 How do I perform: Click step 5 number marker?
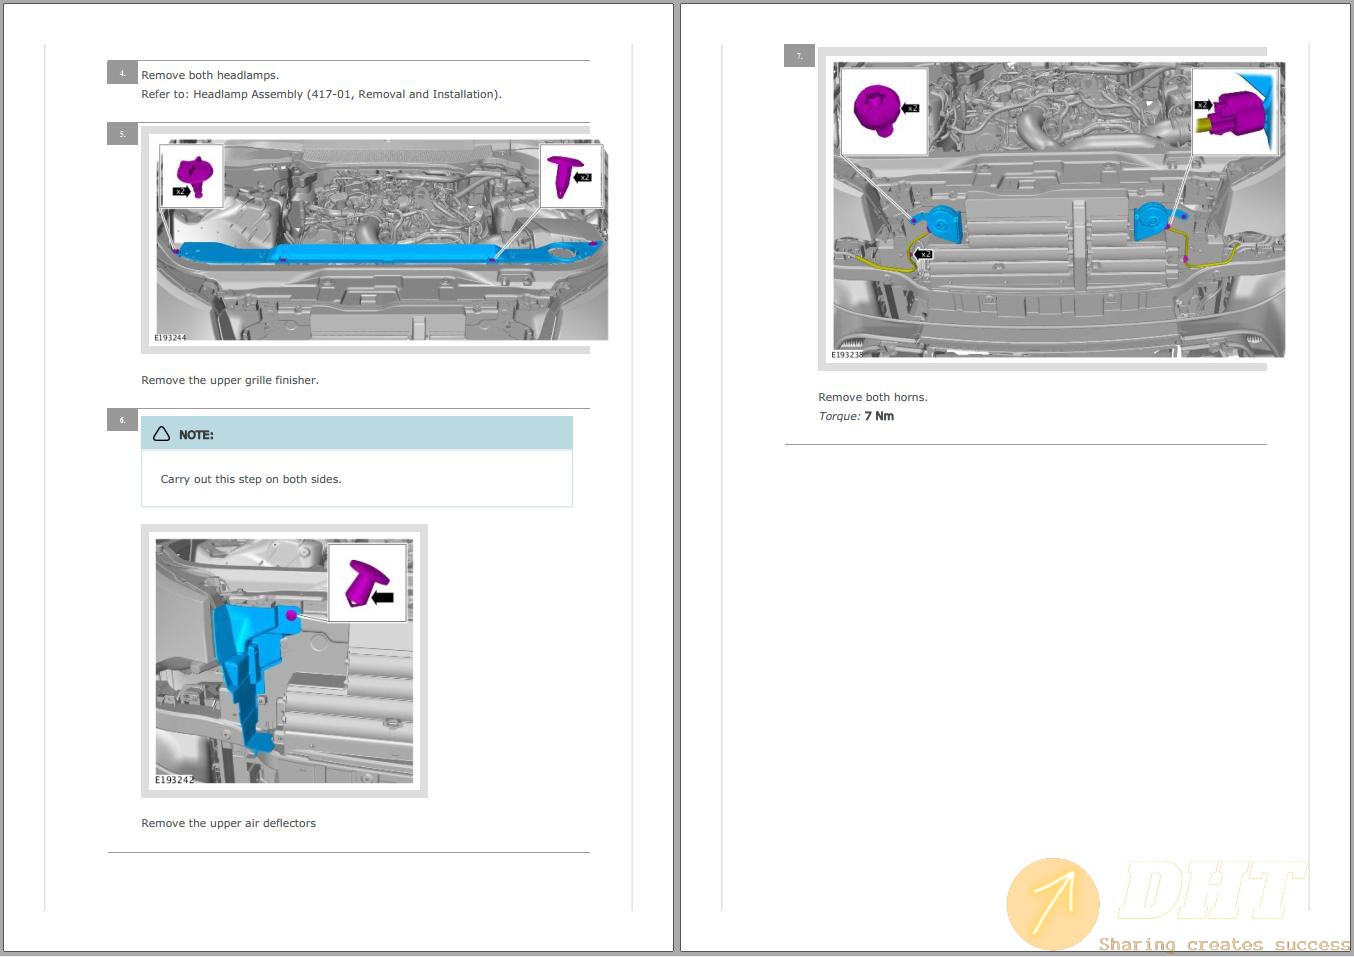tap(122, 134)
